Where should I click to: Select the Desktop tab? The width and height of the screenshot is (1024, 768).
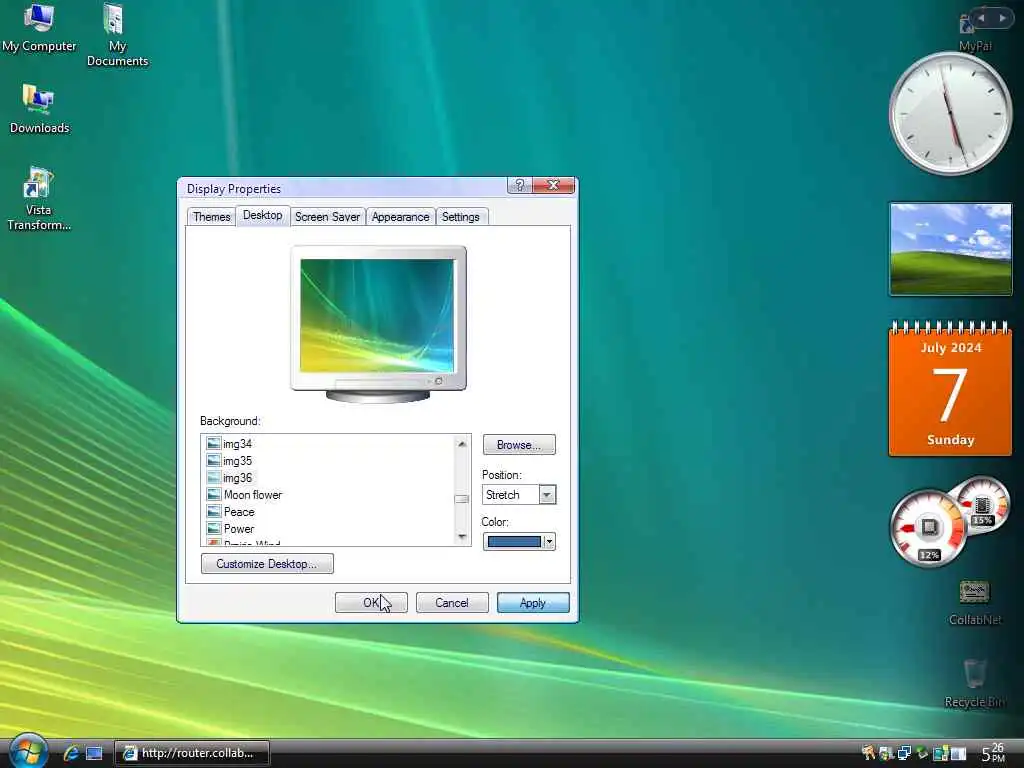tap(263, 216)
